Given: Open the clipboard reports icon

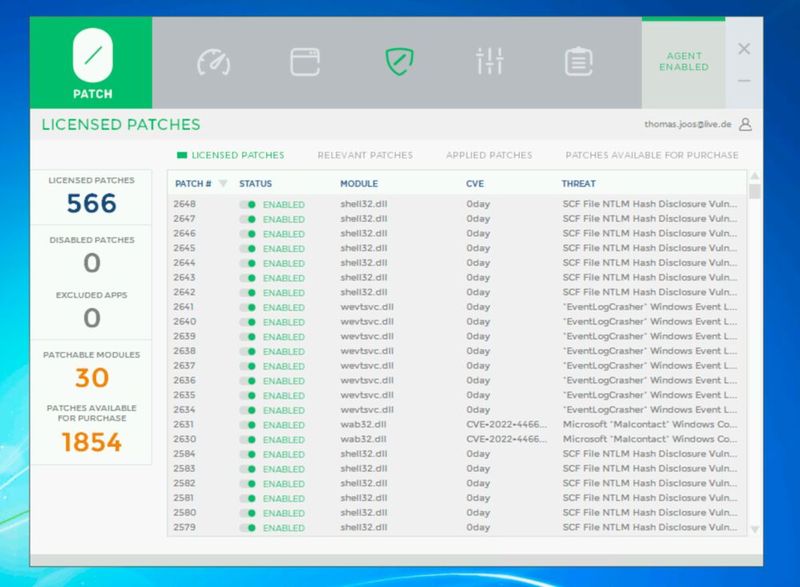Looking at the screenshot, I should (576, 60).
